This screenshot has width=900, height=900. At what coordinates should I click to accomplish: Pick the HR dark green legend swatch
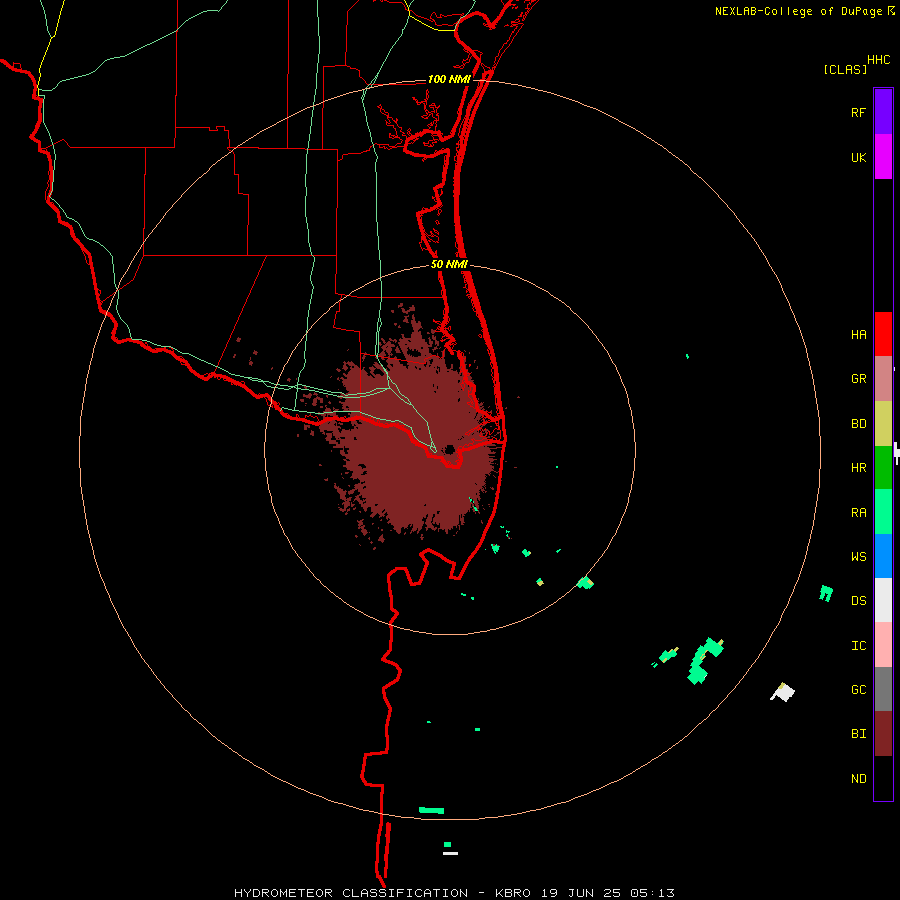tap(883, 468)
